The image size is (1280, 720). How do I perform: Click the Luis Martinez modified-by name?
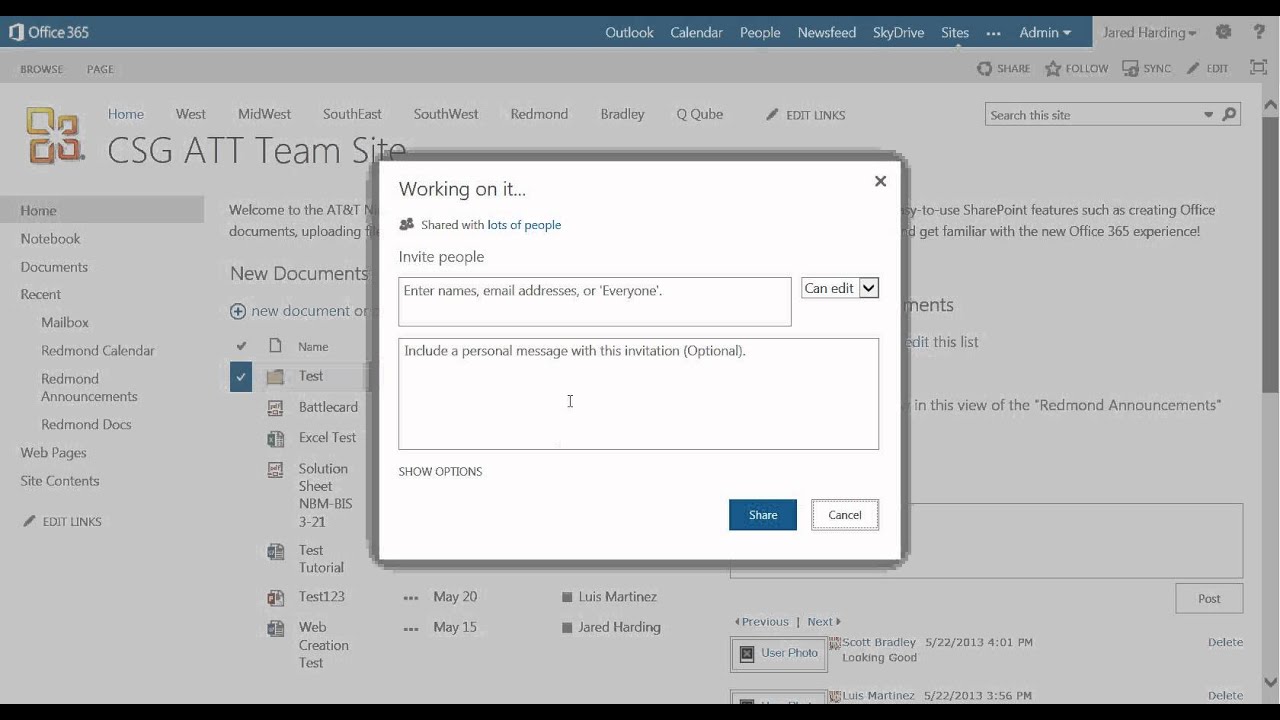click(x=617, y=596)
